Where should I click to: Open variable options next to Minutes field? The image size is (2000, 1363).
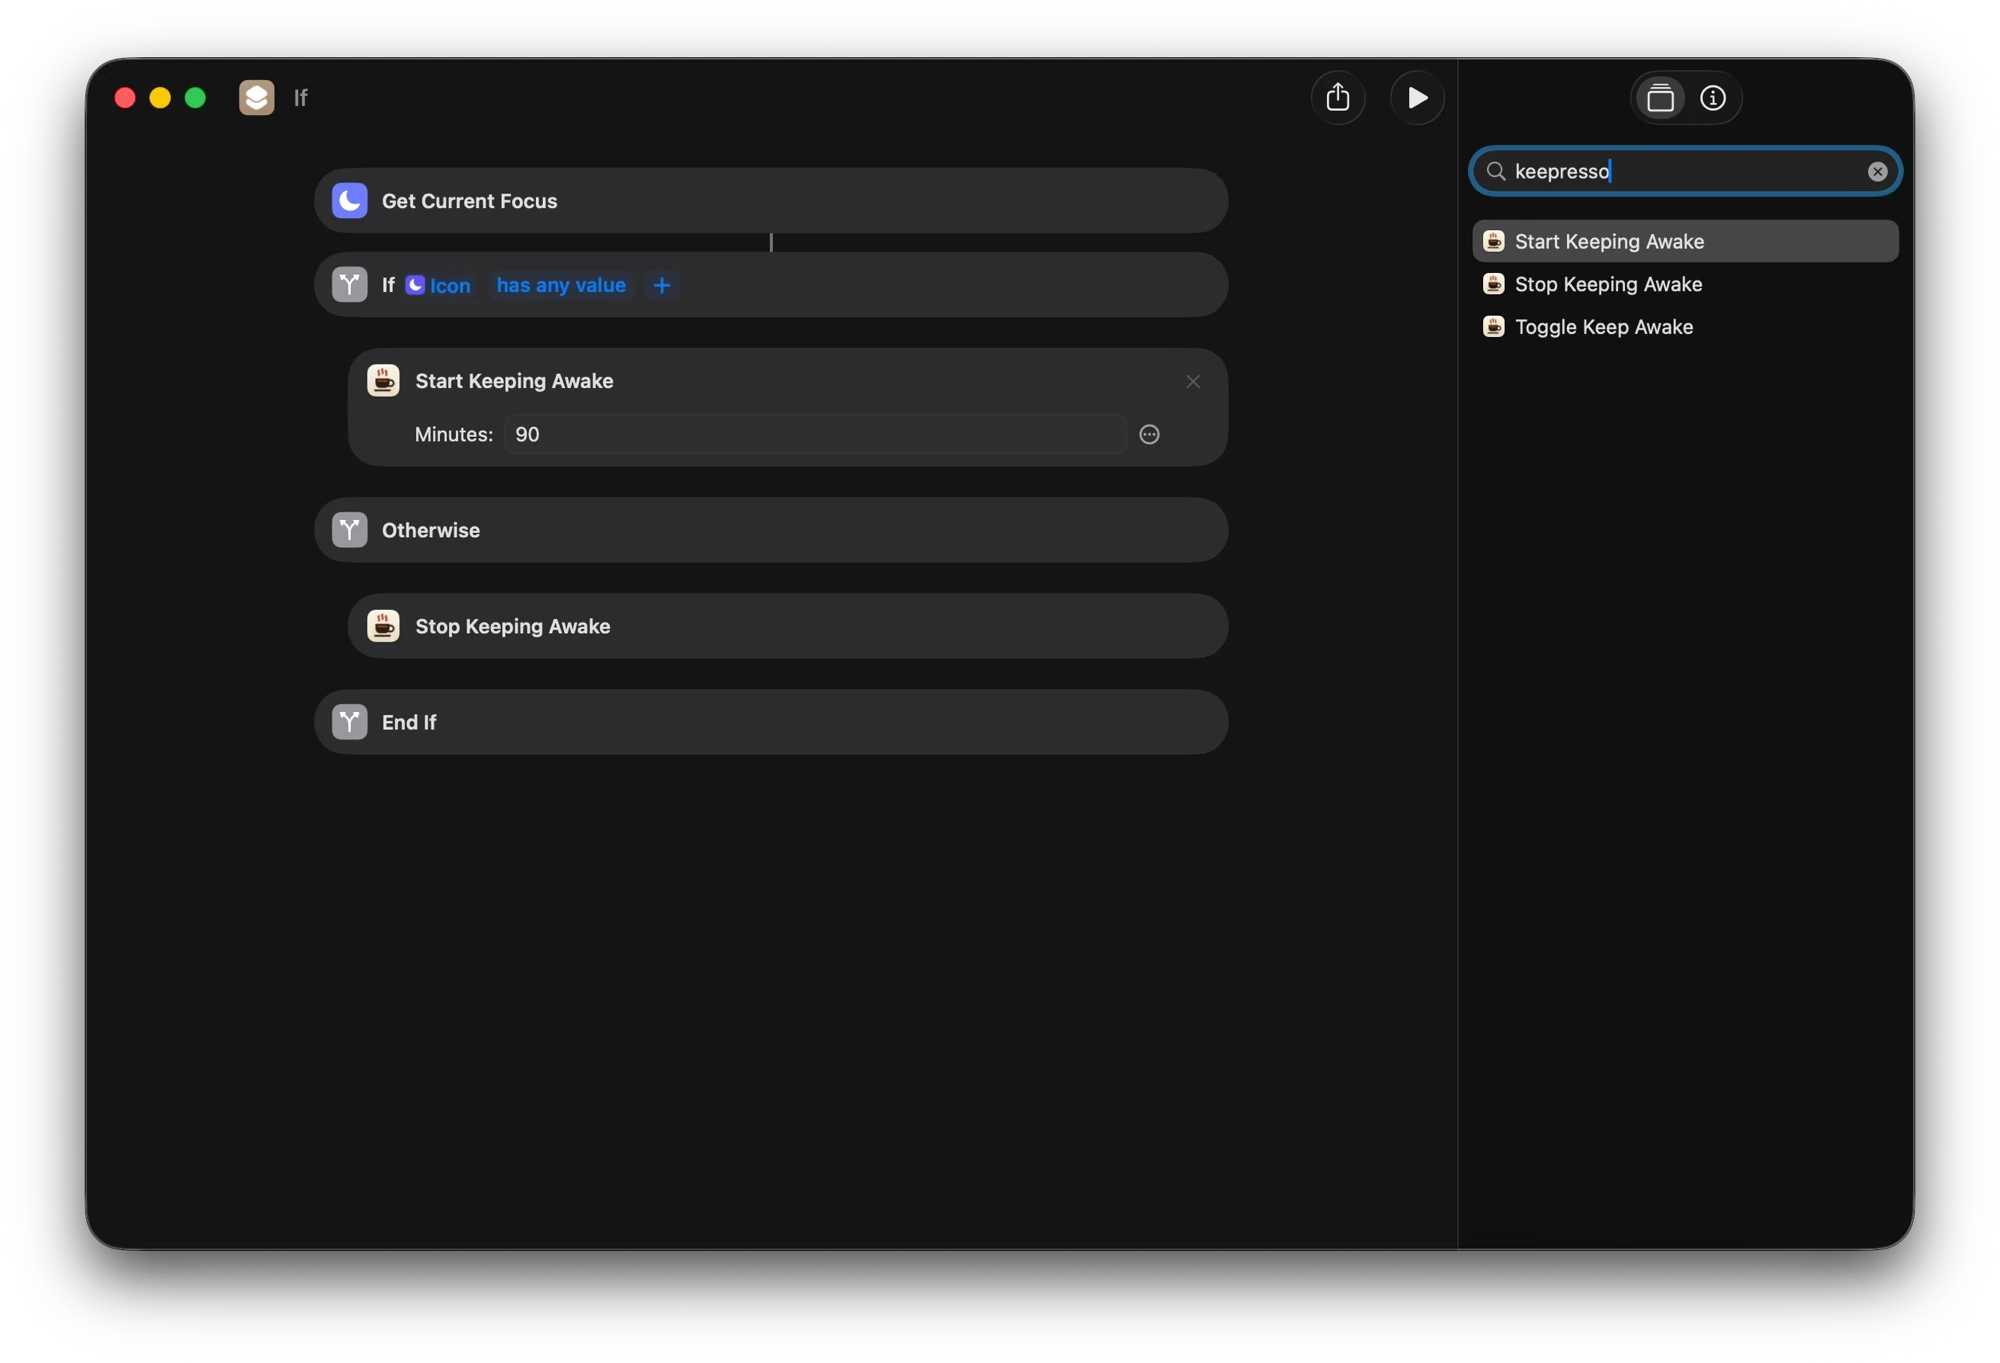click(x=1150, y=434)
